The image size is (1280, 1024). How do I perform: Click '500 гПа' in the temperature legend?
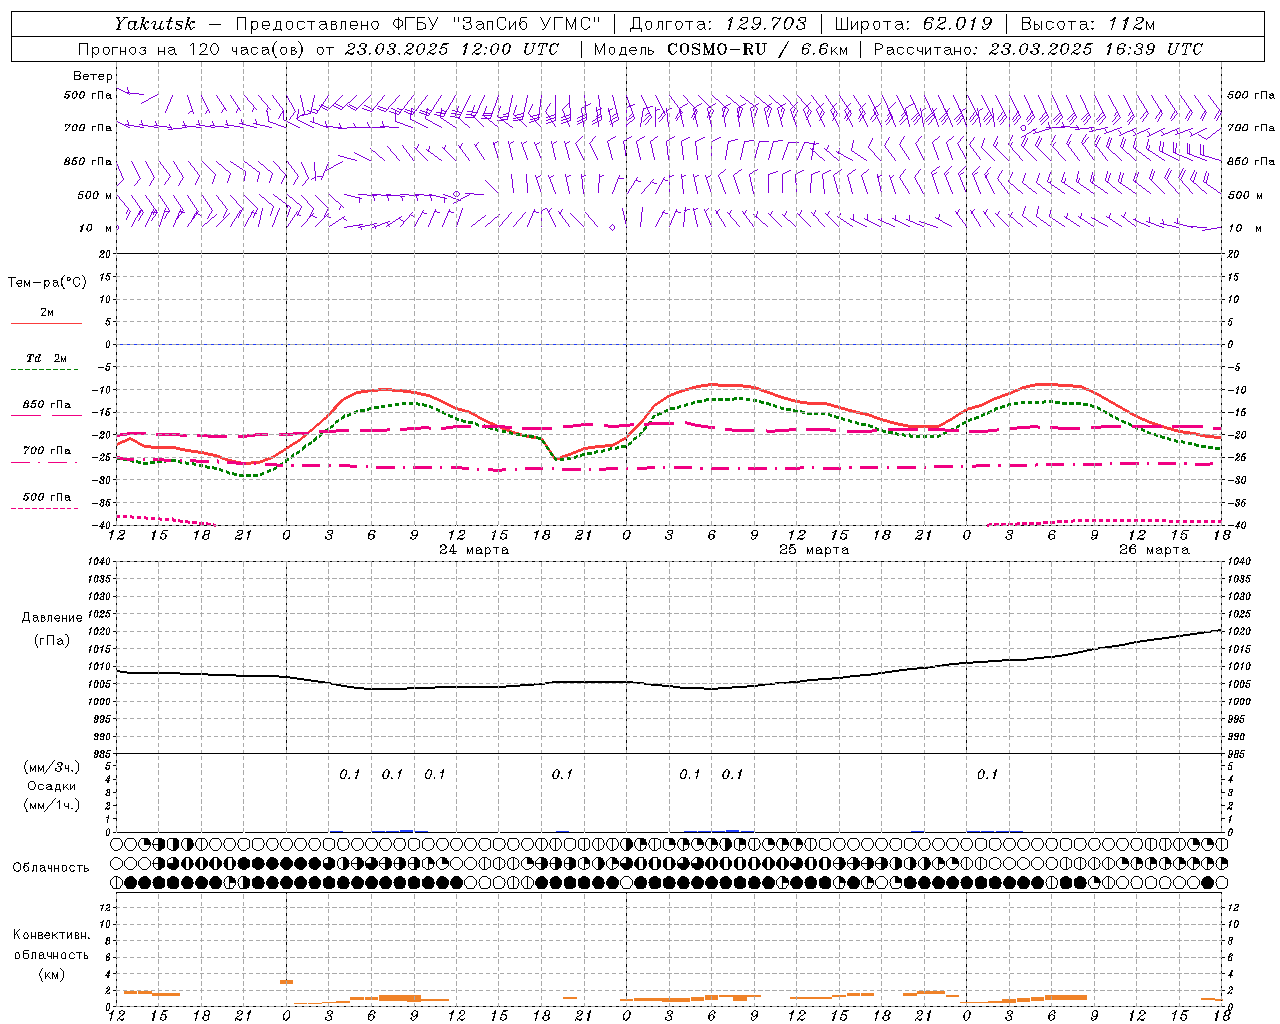click(47, 496)
